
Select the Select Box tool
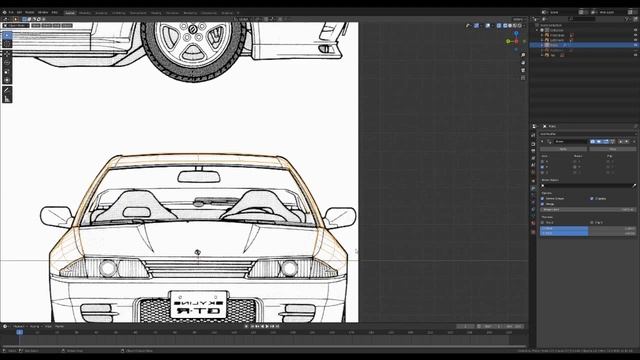coord(7,35)
